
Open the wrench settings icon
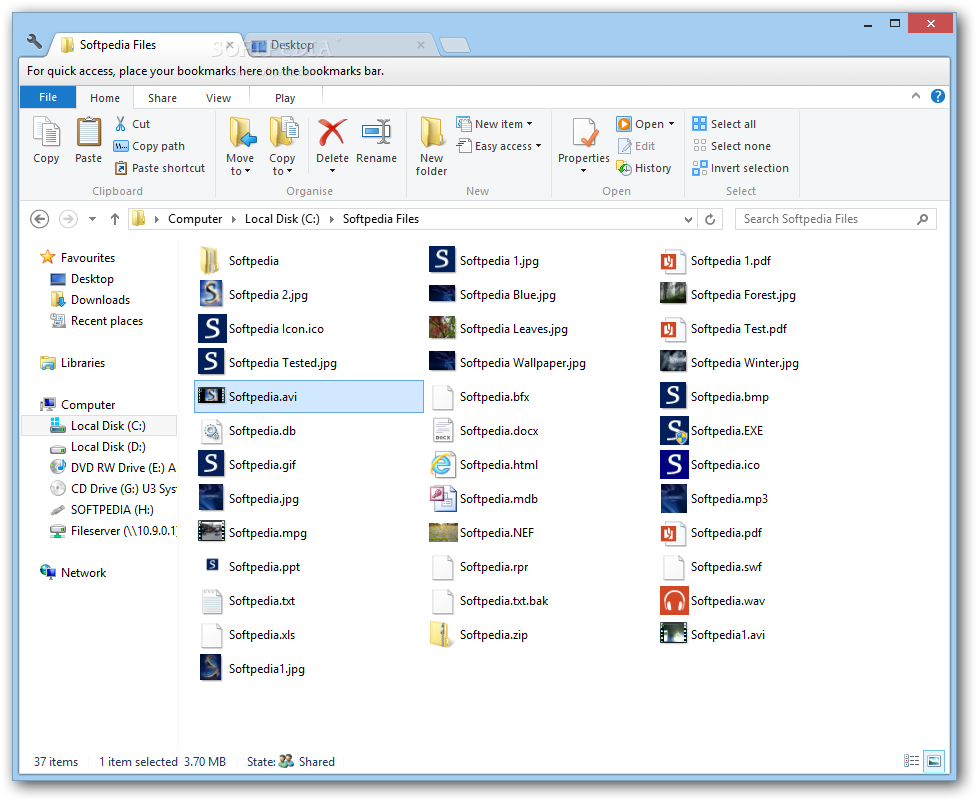click(35, 42)
